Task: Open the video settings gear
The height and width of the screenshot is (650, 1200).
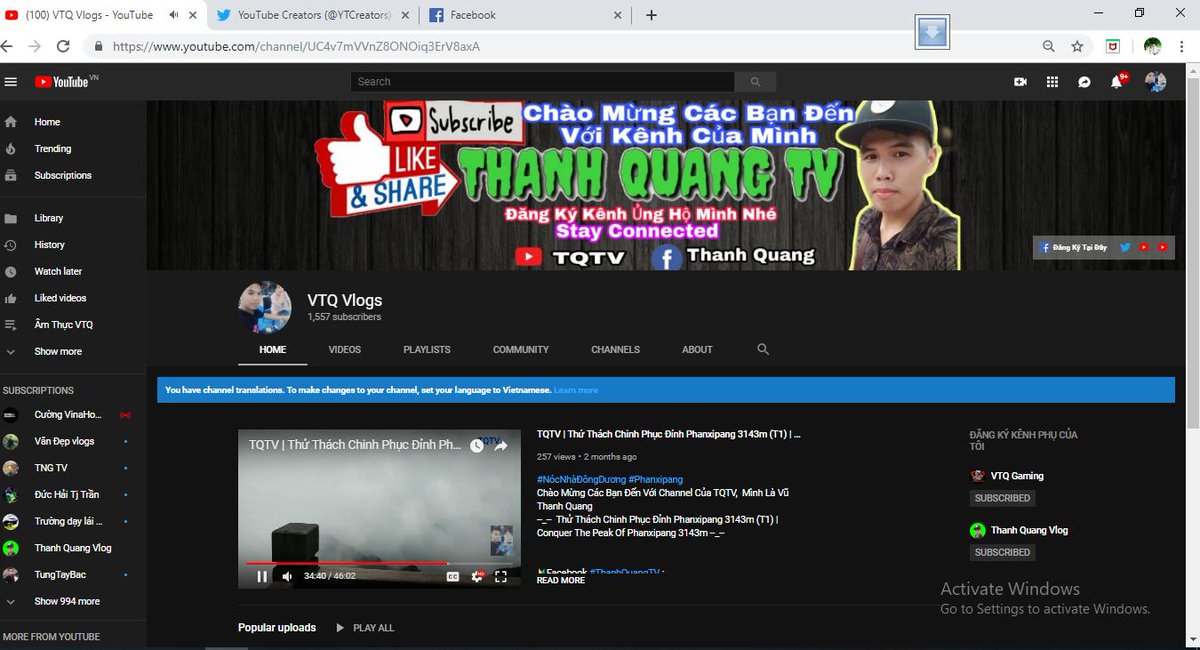Action: click(477, 576)
